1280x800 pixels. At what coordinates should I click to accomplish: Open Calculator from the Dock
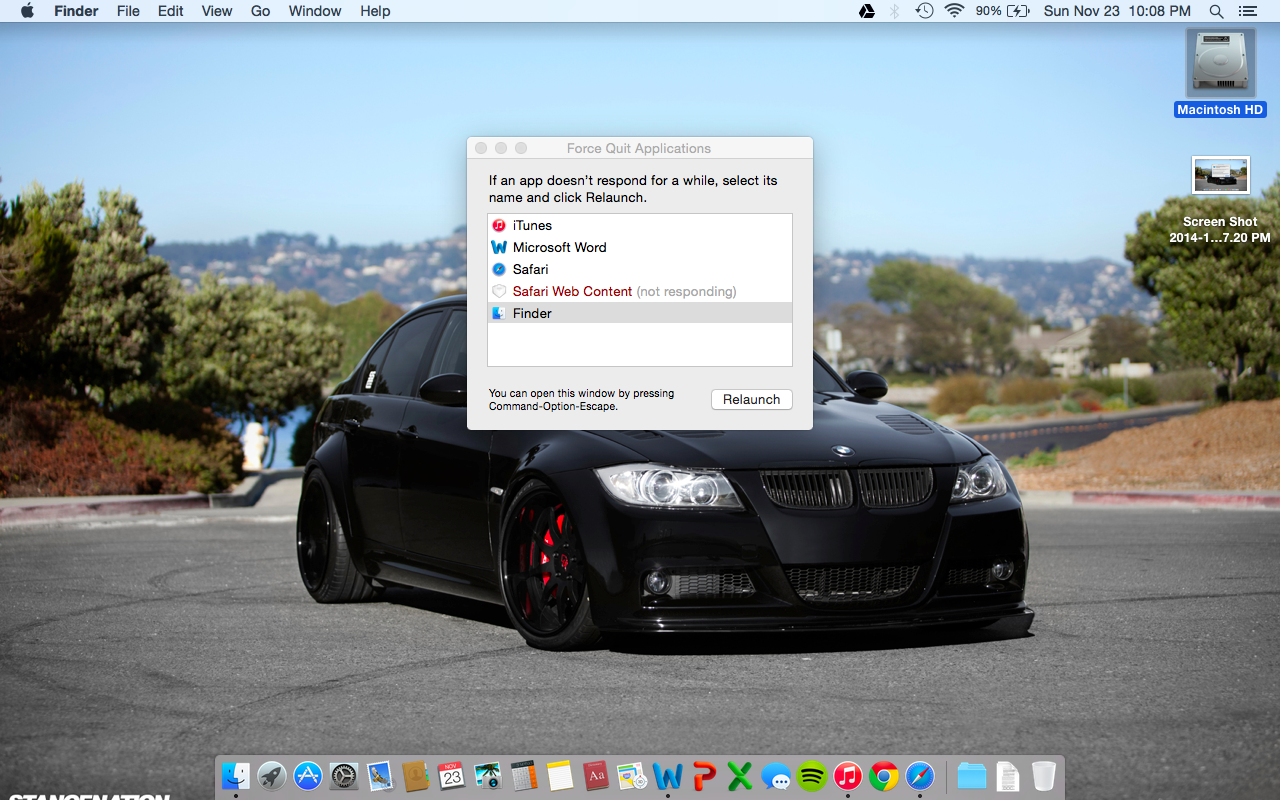point(524,775)
